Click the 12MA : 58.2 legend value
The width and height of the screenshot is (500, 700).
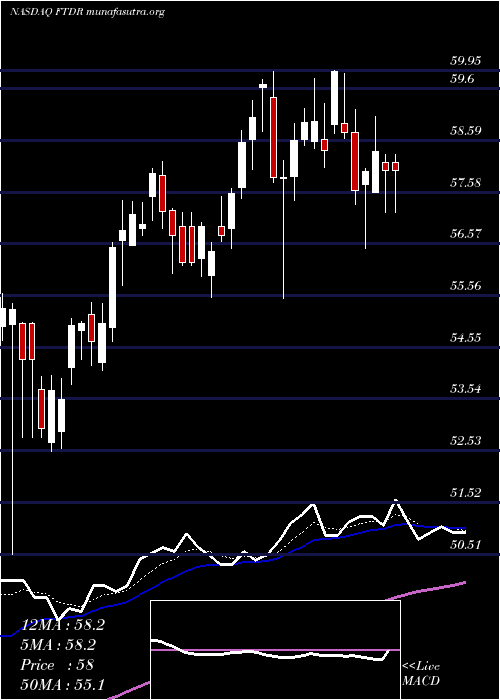(x=62, y=625)
